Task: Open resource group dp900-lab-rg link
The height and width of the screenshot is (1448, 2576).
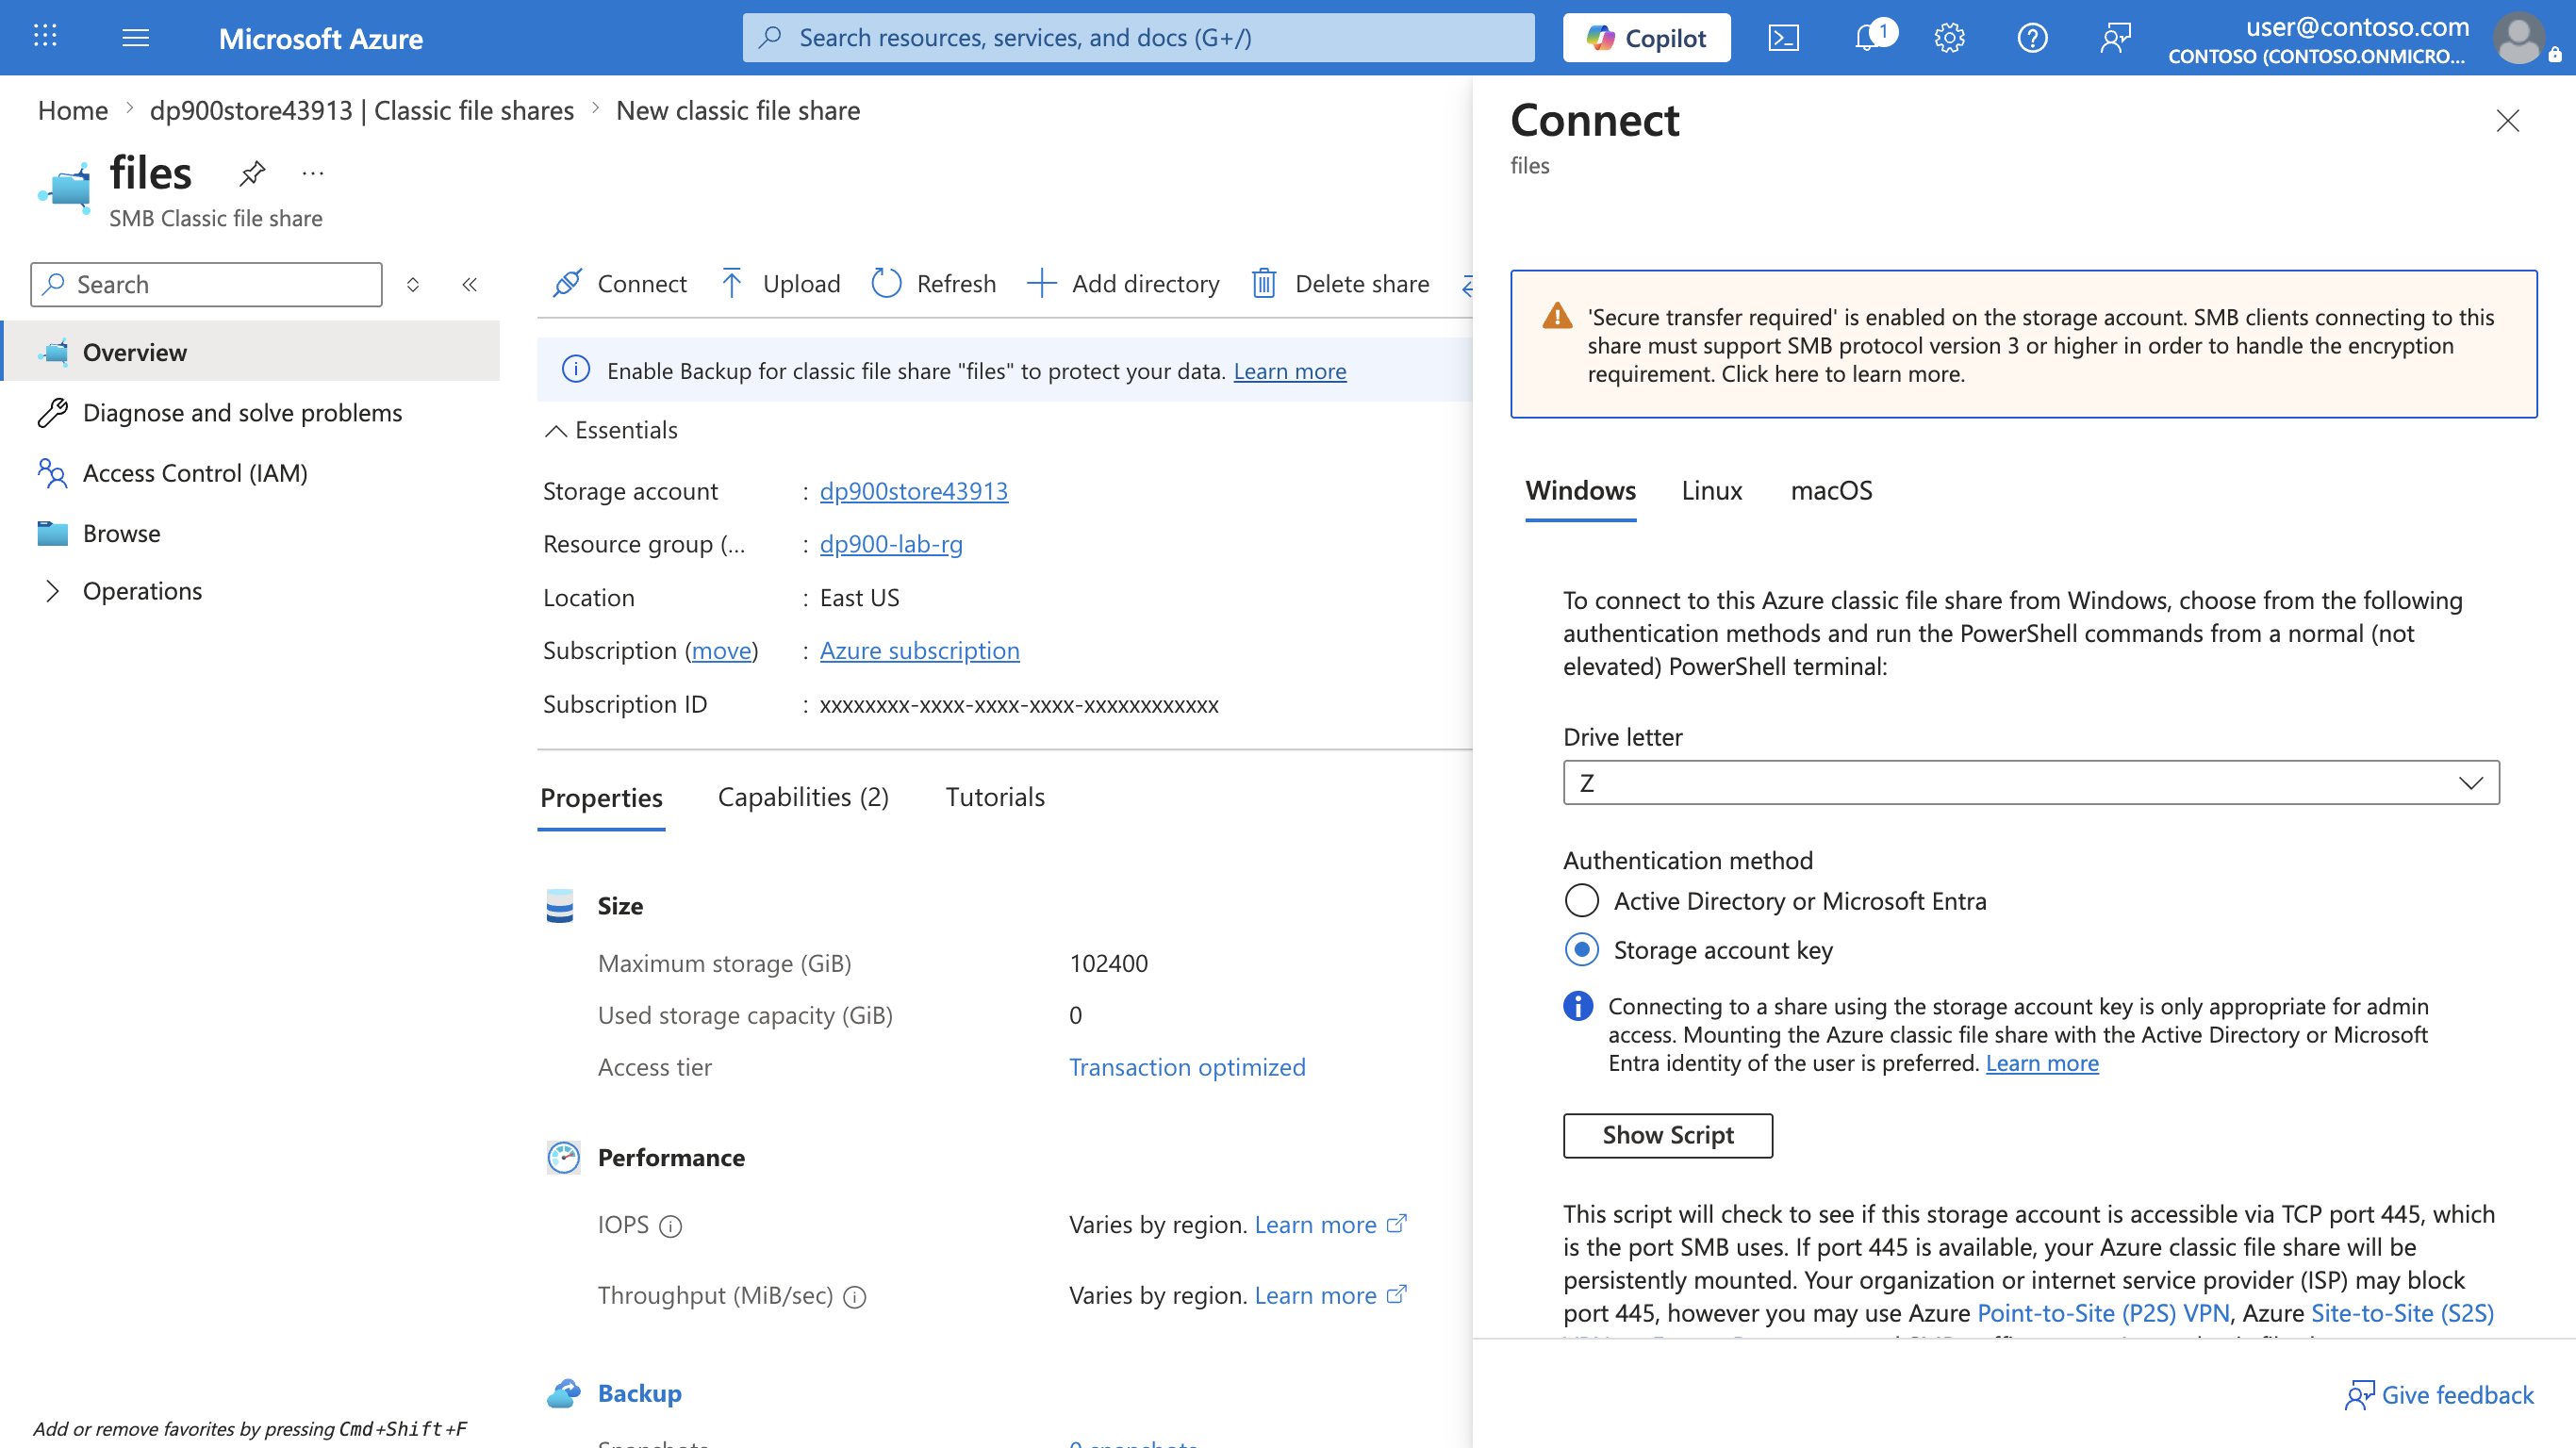Action: [891, 544]
